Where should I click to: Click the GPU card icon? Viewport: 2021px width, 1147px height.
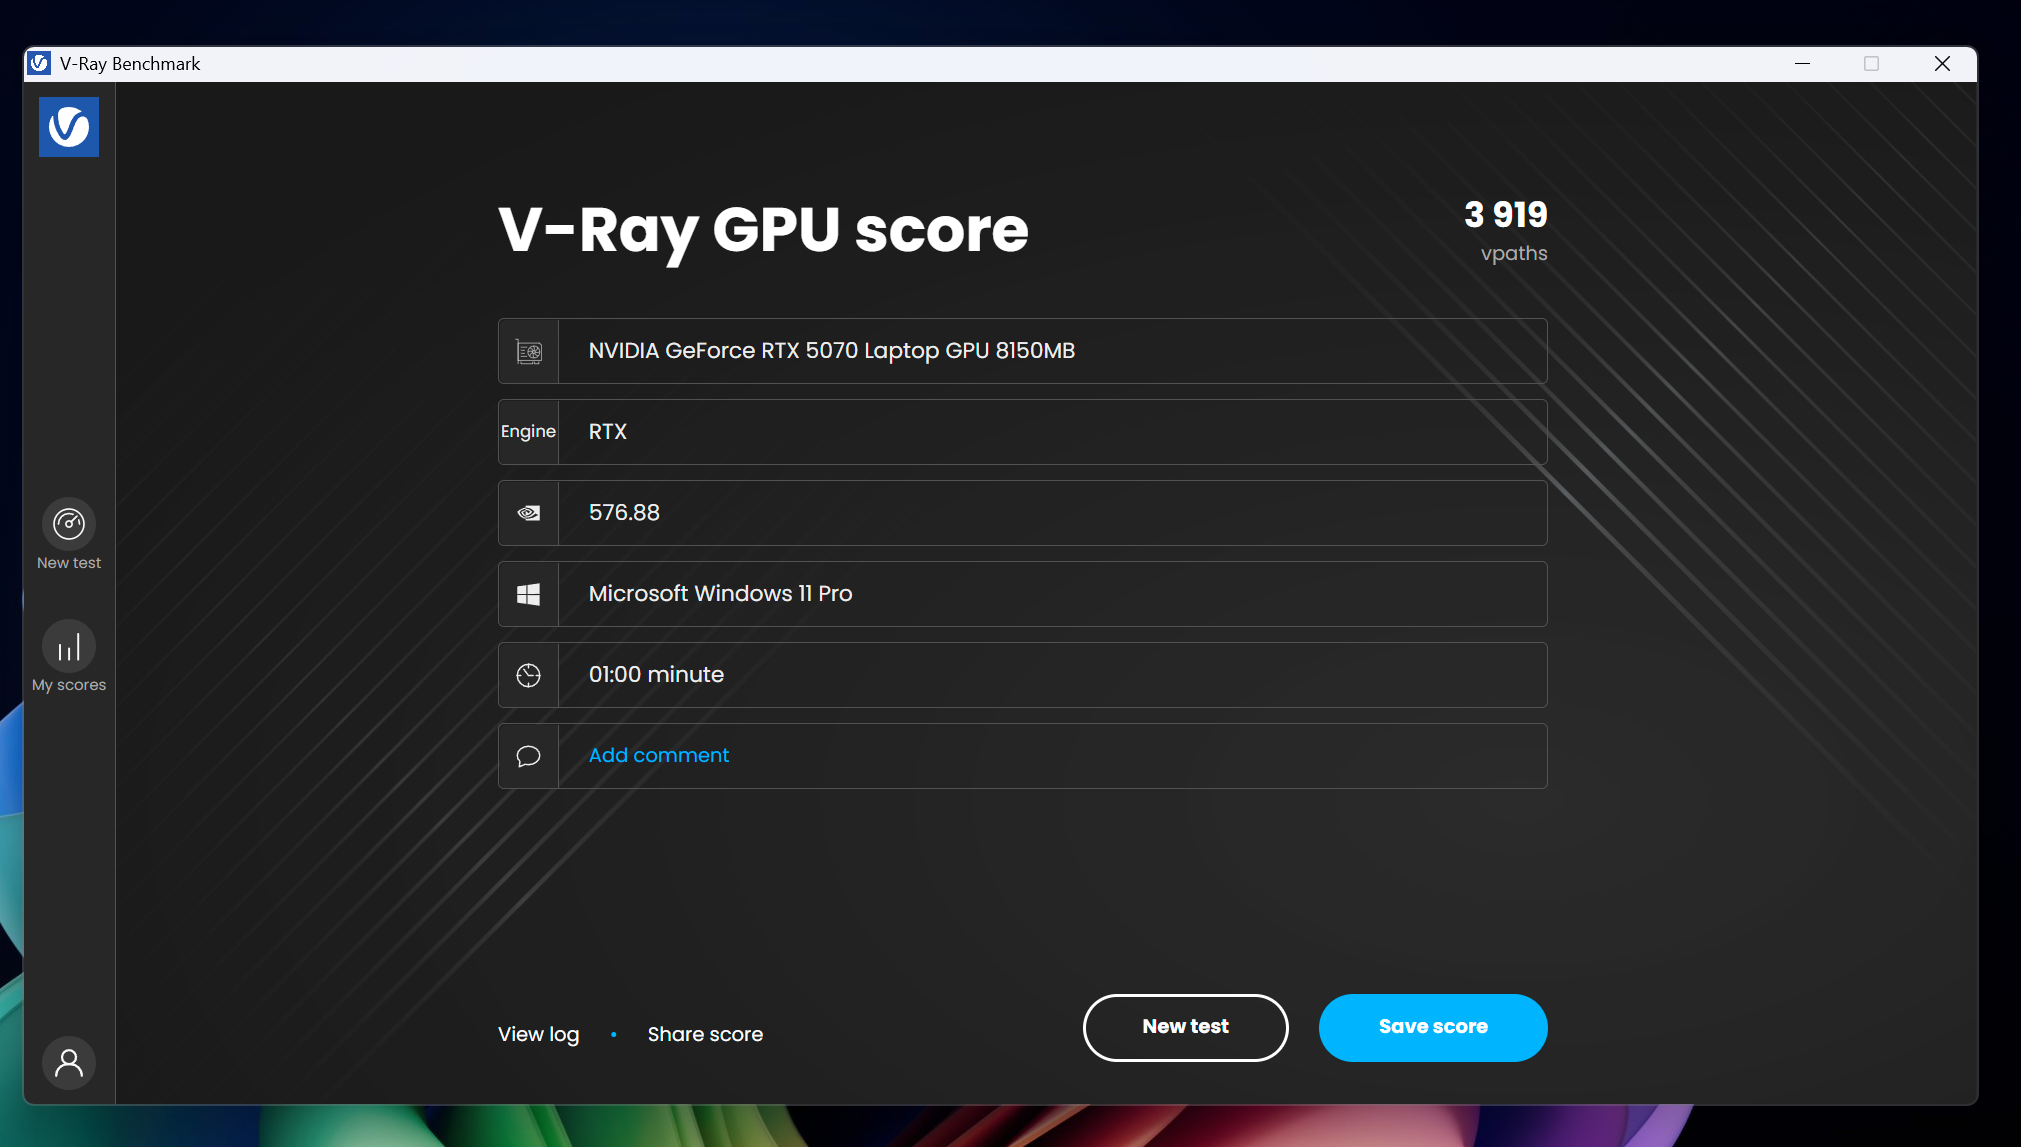[529, 351]
